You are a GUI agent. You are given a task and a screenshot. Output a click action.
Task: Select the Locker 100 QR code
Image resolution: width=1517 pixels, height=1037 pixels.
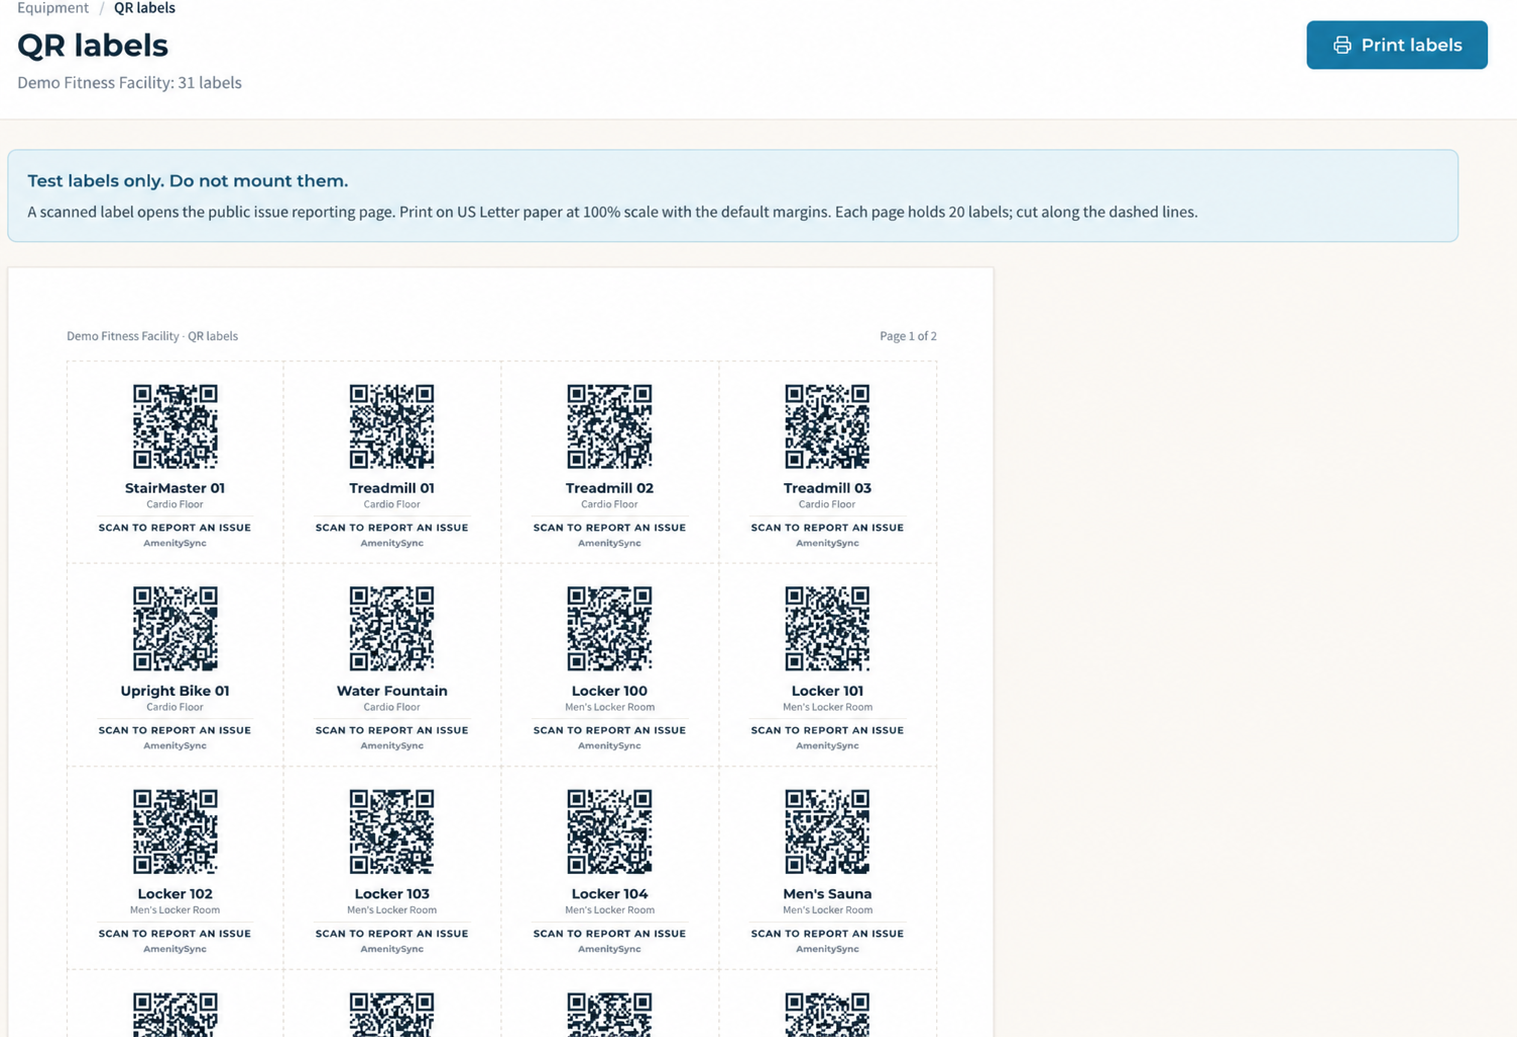610,628
